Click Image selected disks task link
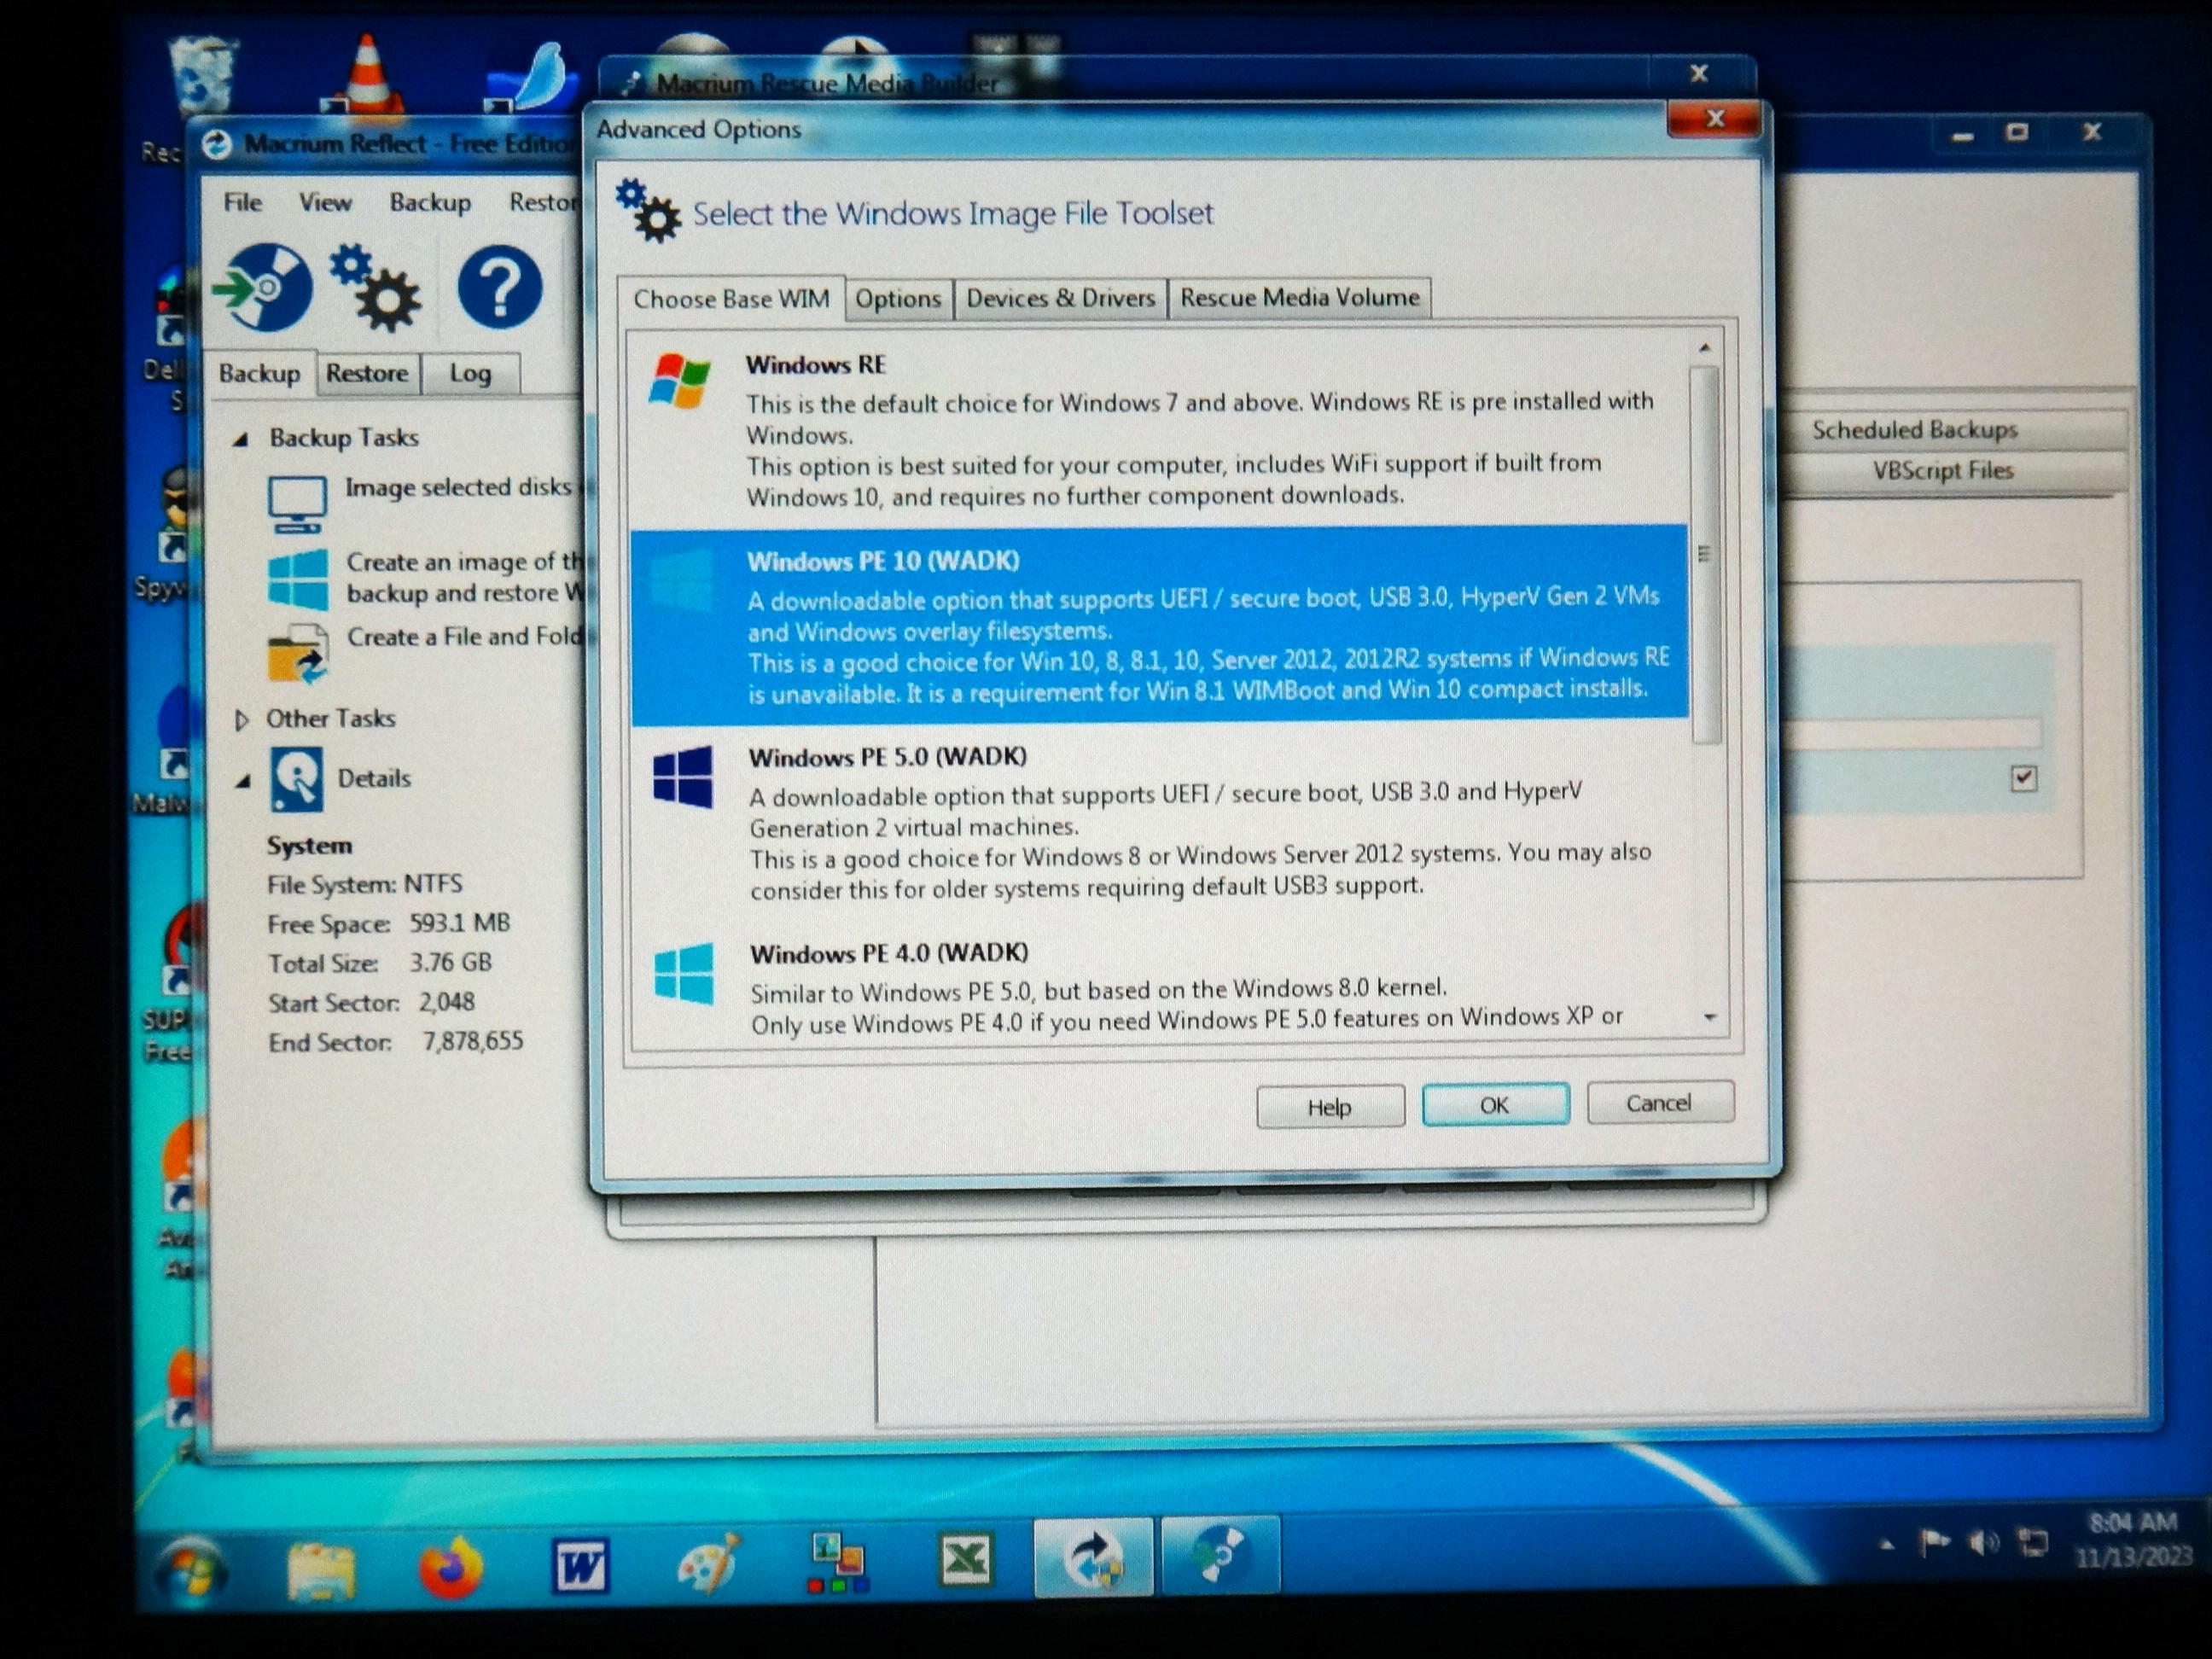2212x1659 pixels. point(458,488)
